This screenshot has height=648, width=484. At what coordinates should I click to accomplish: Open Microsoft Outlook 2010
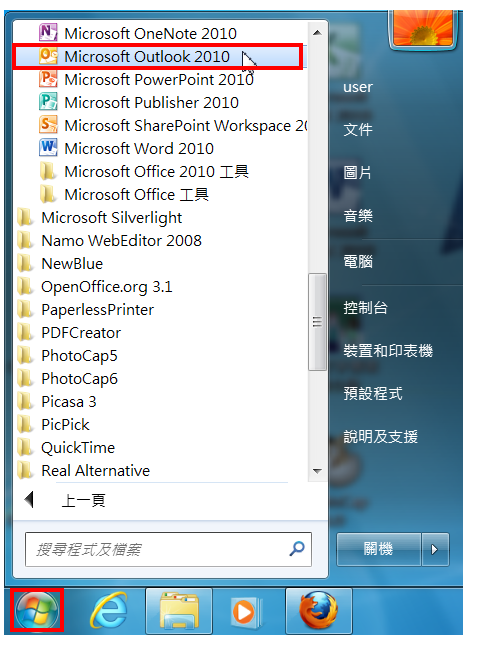point(158,57)
